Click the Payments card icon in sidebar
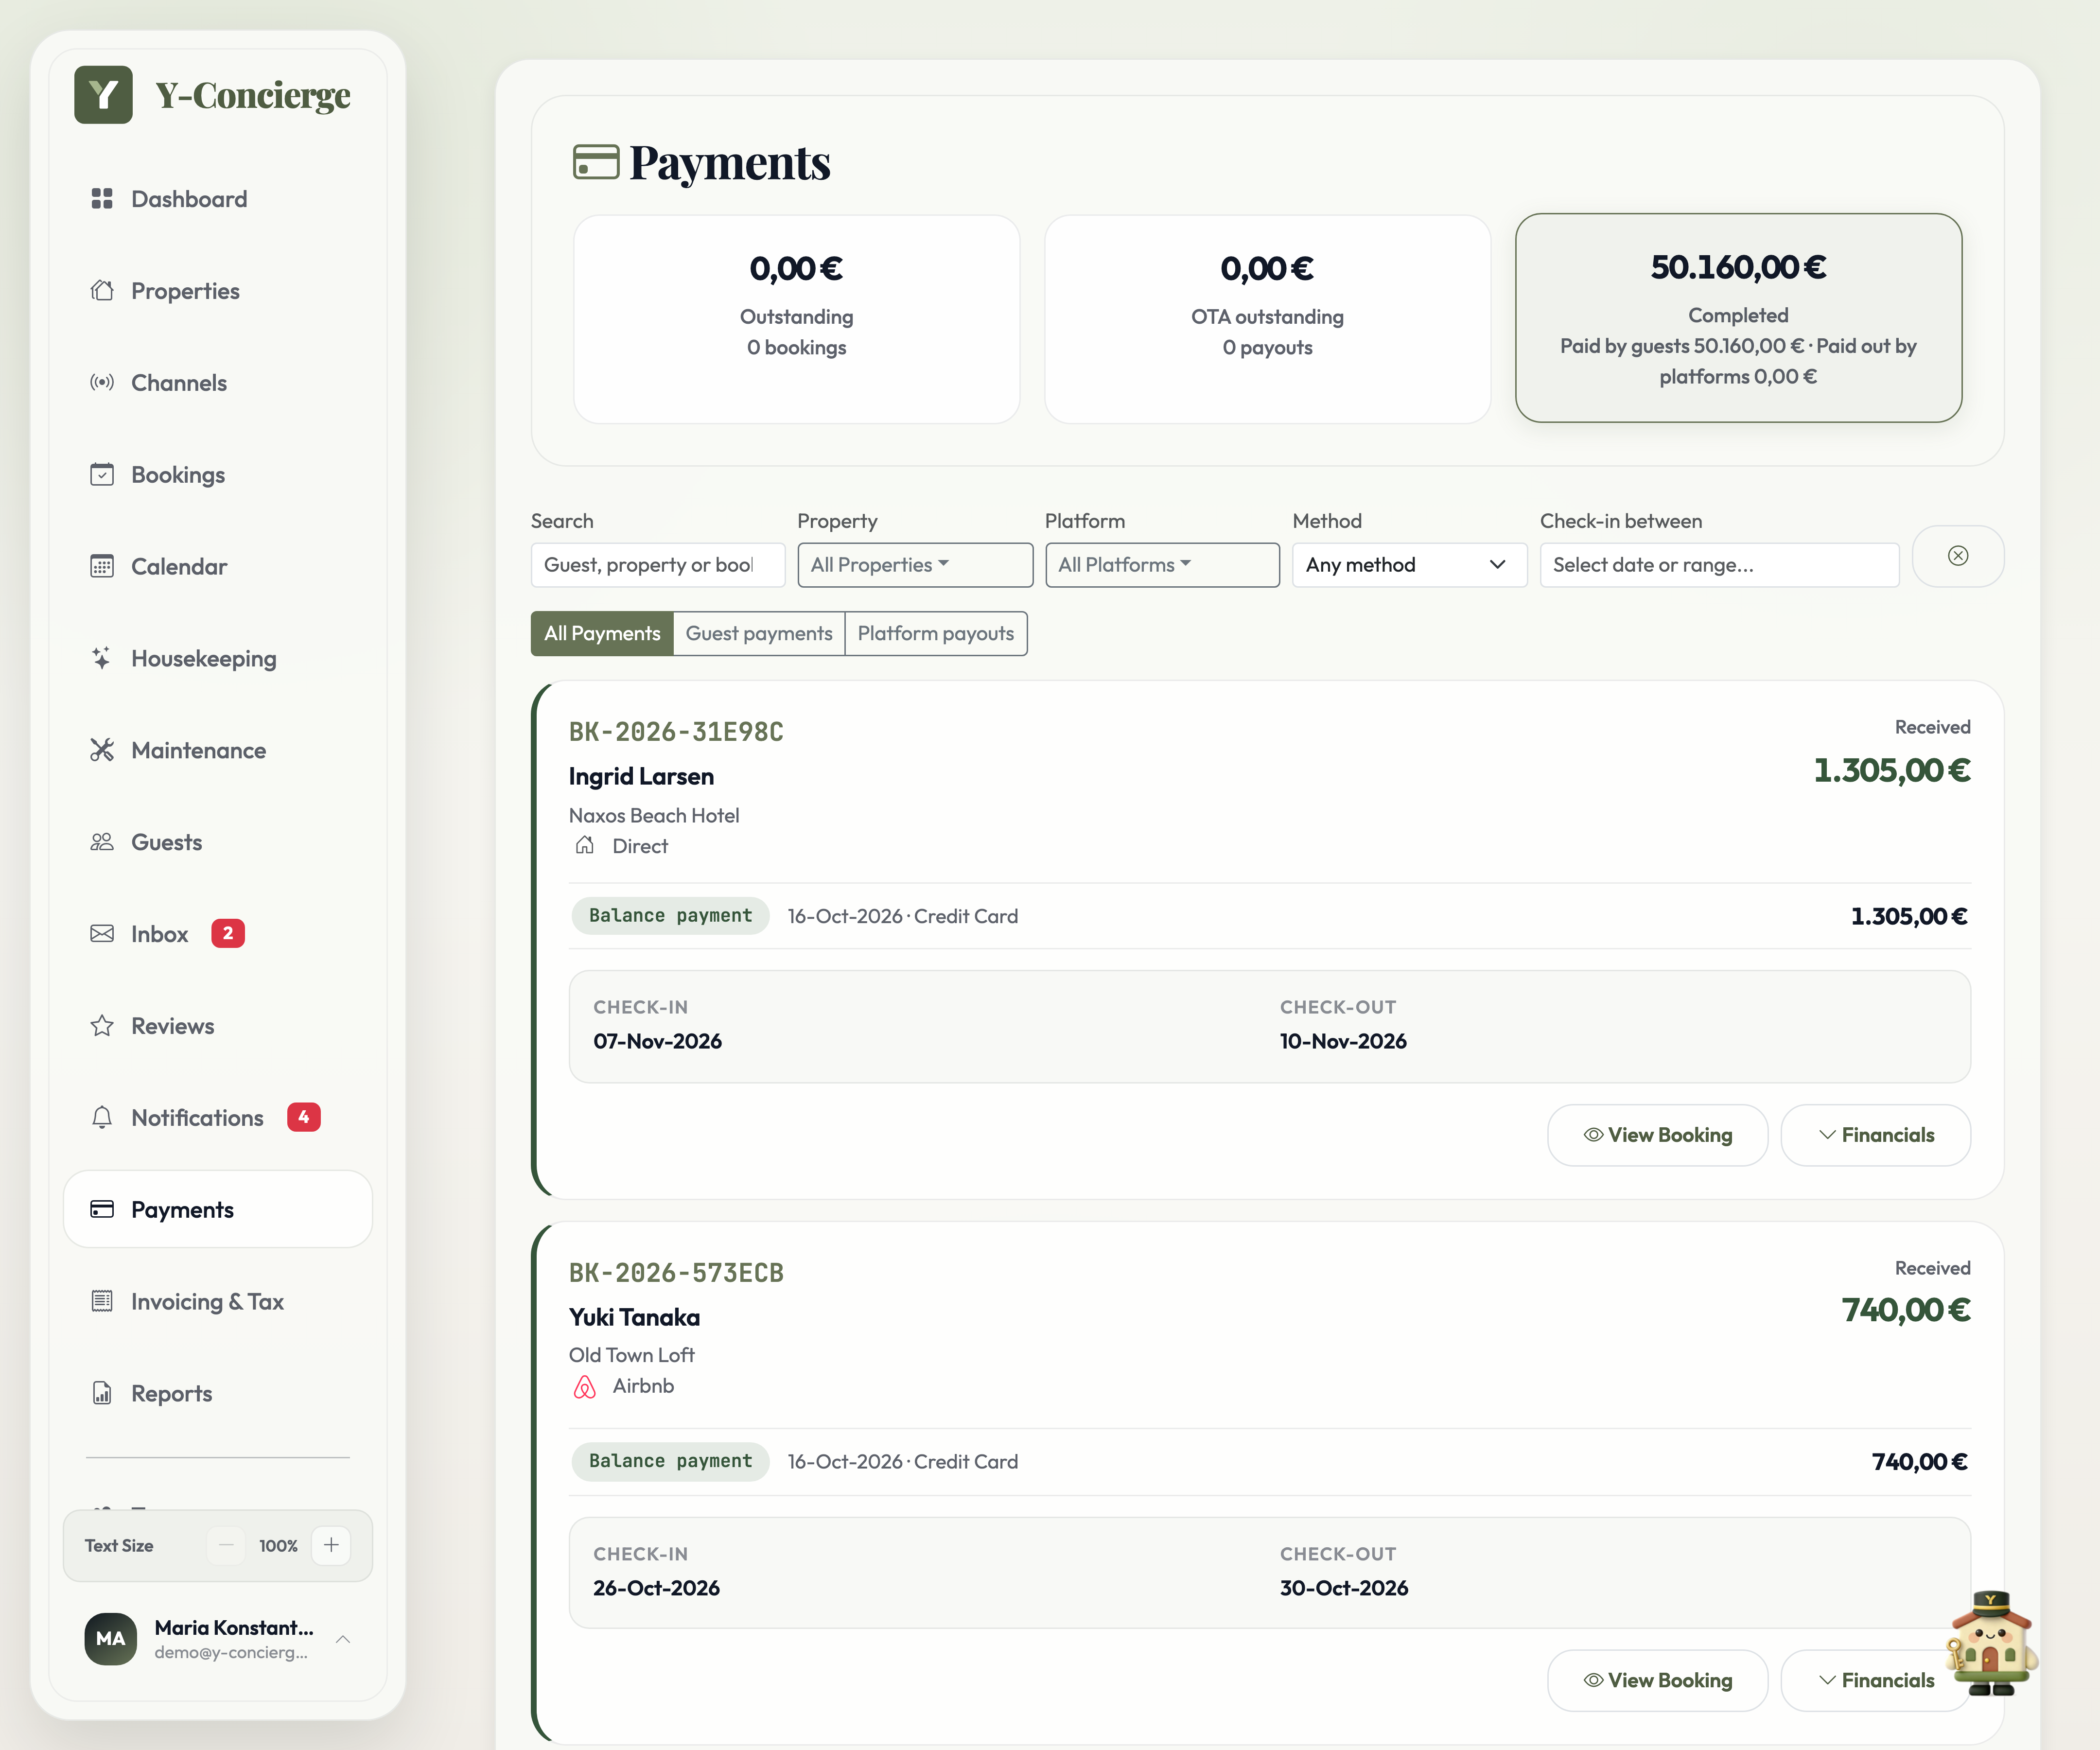 [102, 1210]
